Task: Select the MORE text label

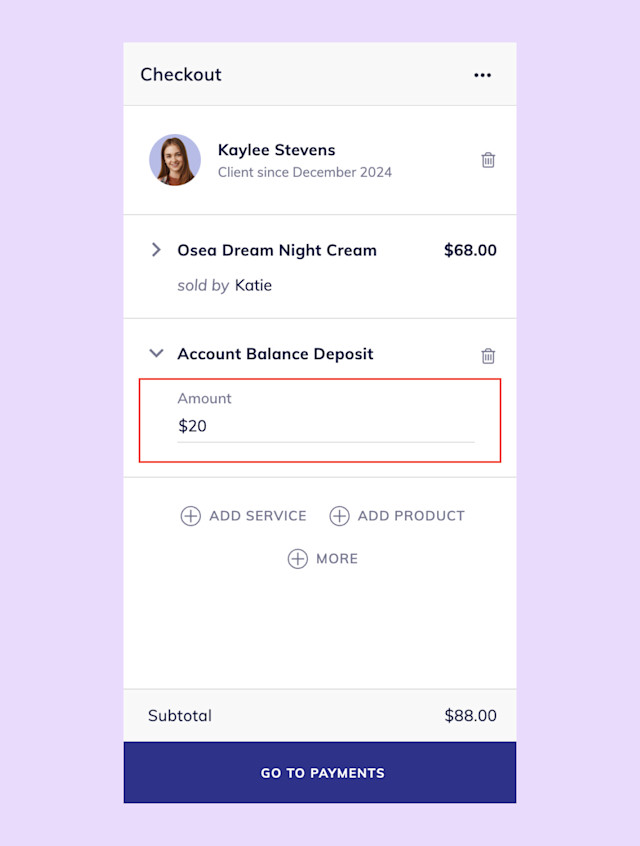Action: 337,559
